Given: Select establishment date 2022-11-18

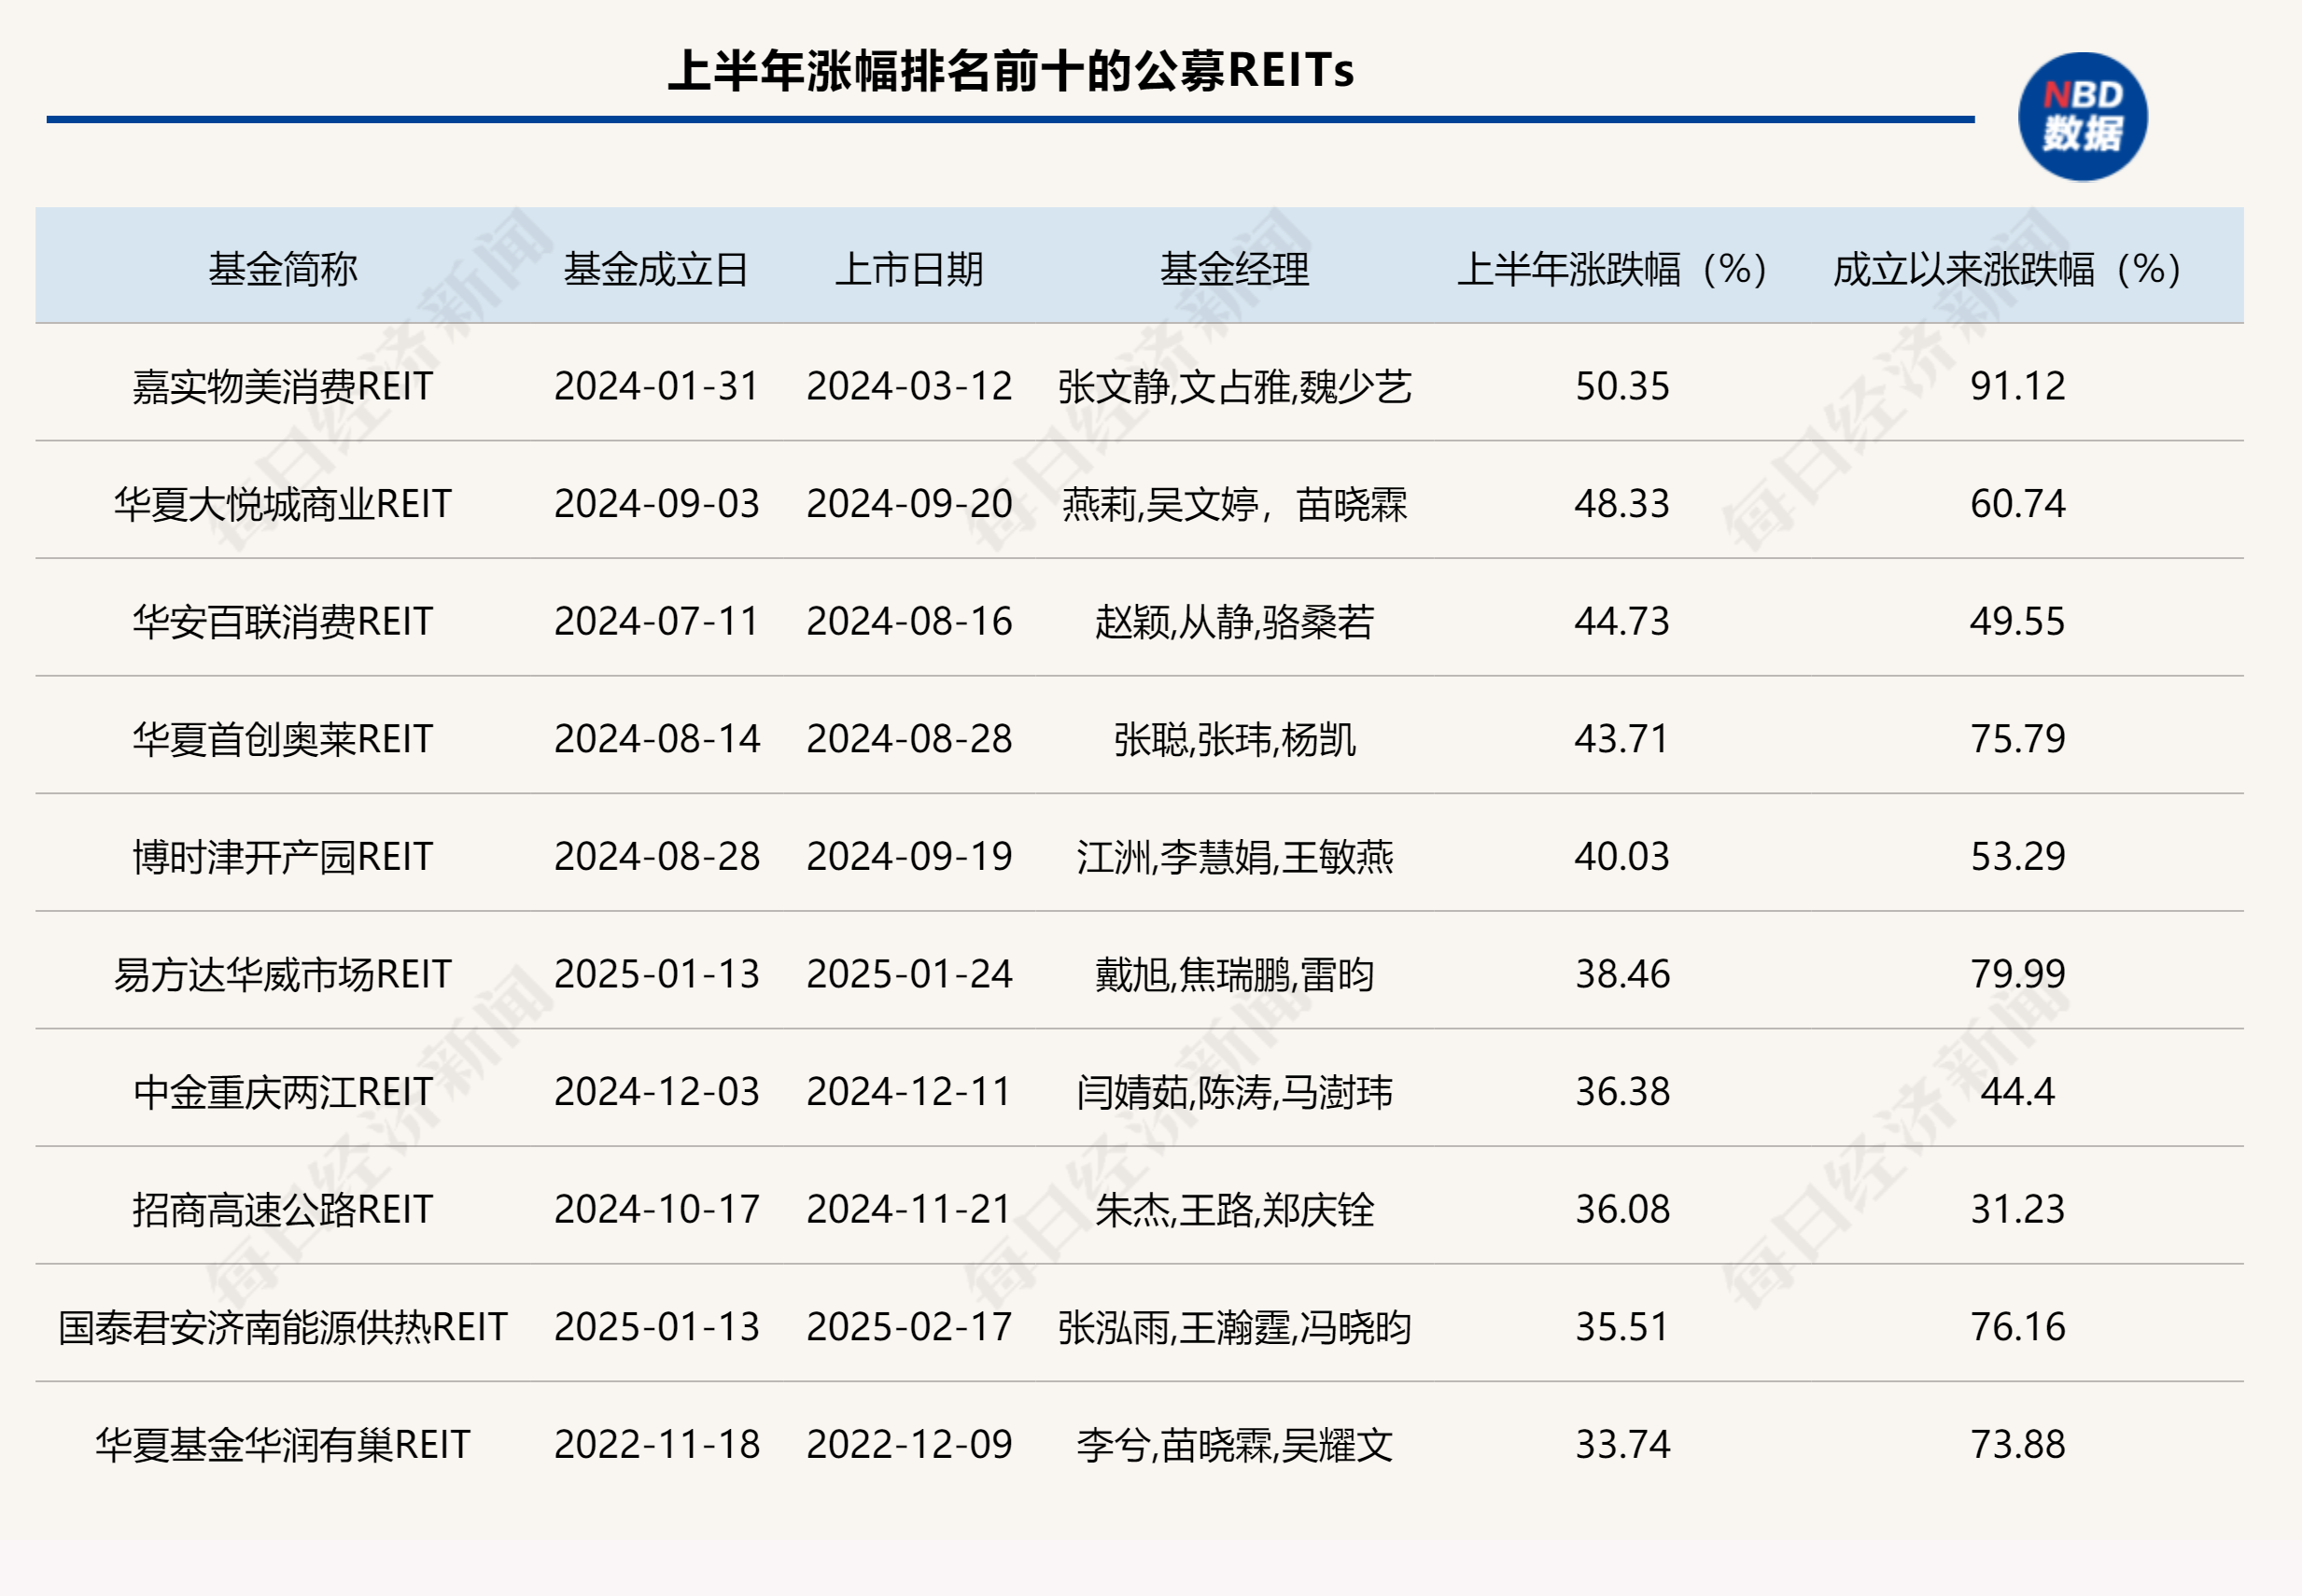Looking at the screenshot, I should click(x=657, y=1444).
